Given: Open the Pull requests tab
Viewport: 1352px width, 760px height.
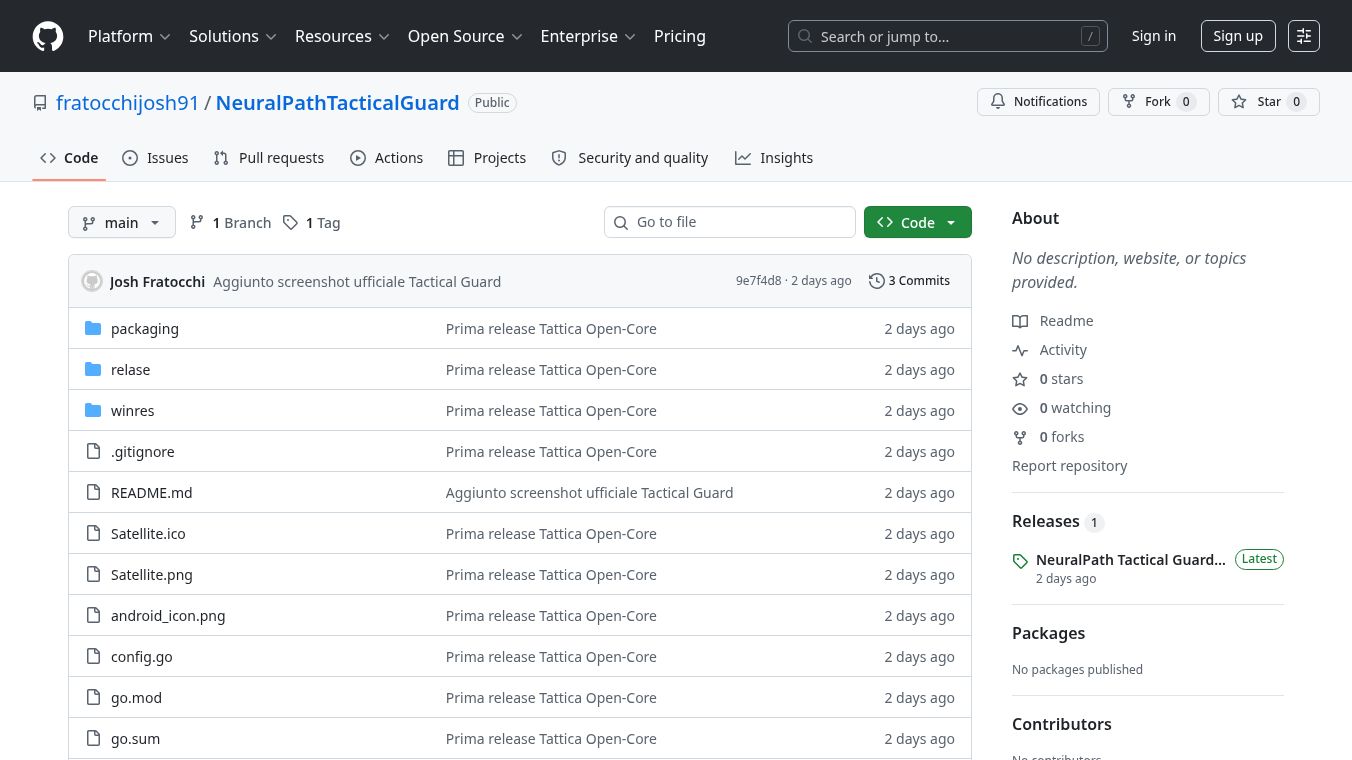Looking at the screenshot, I should (269, 158).
